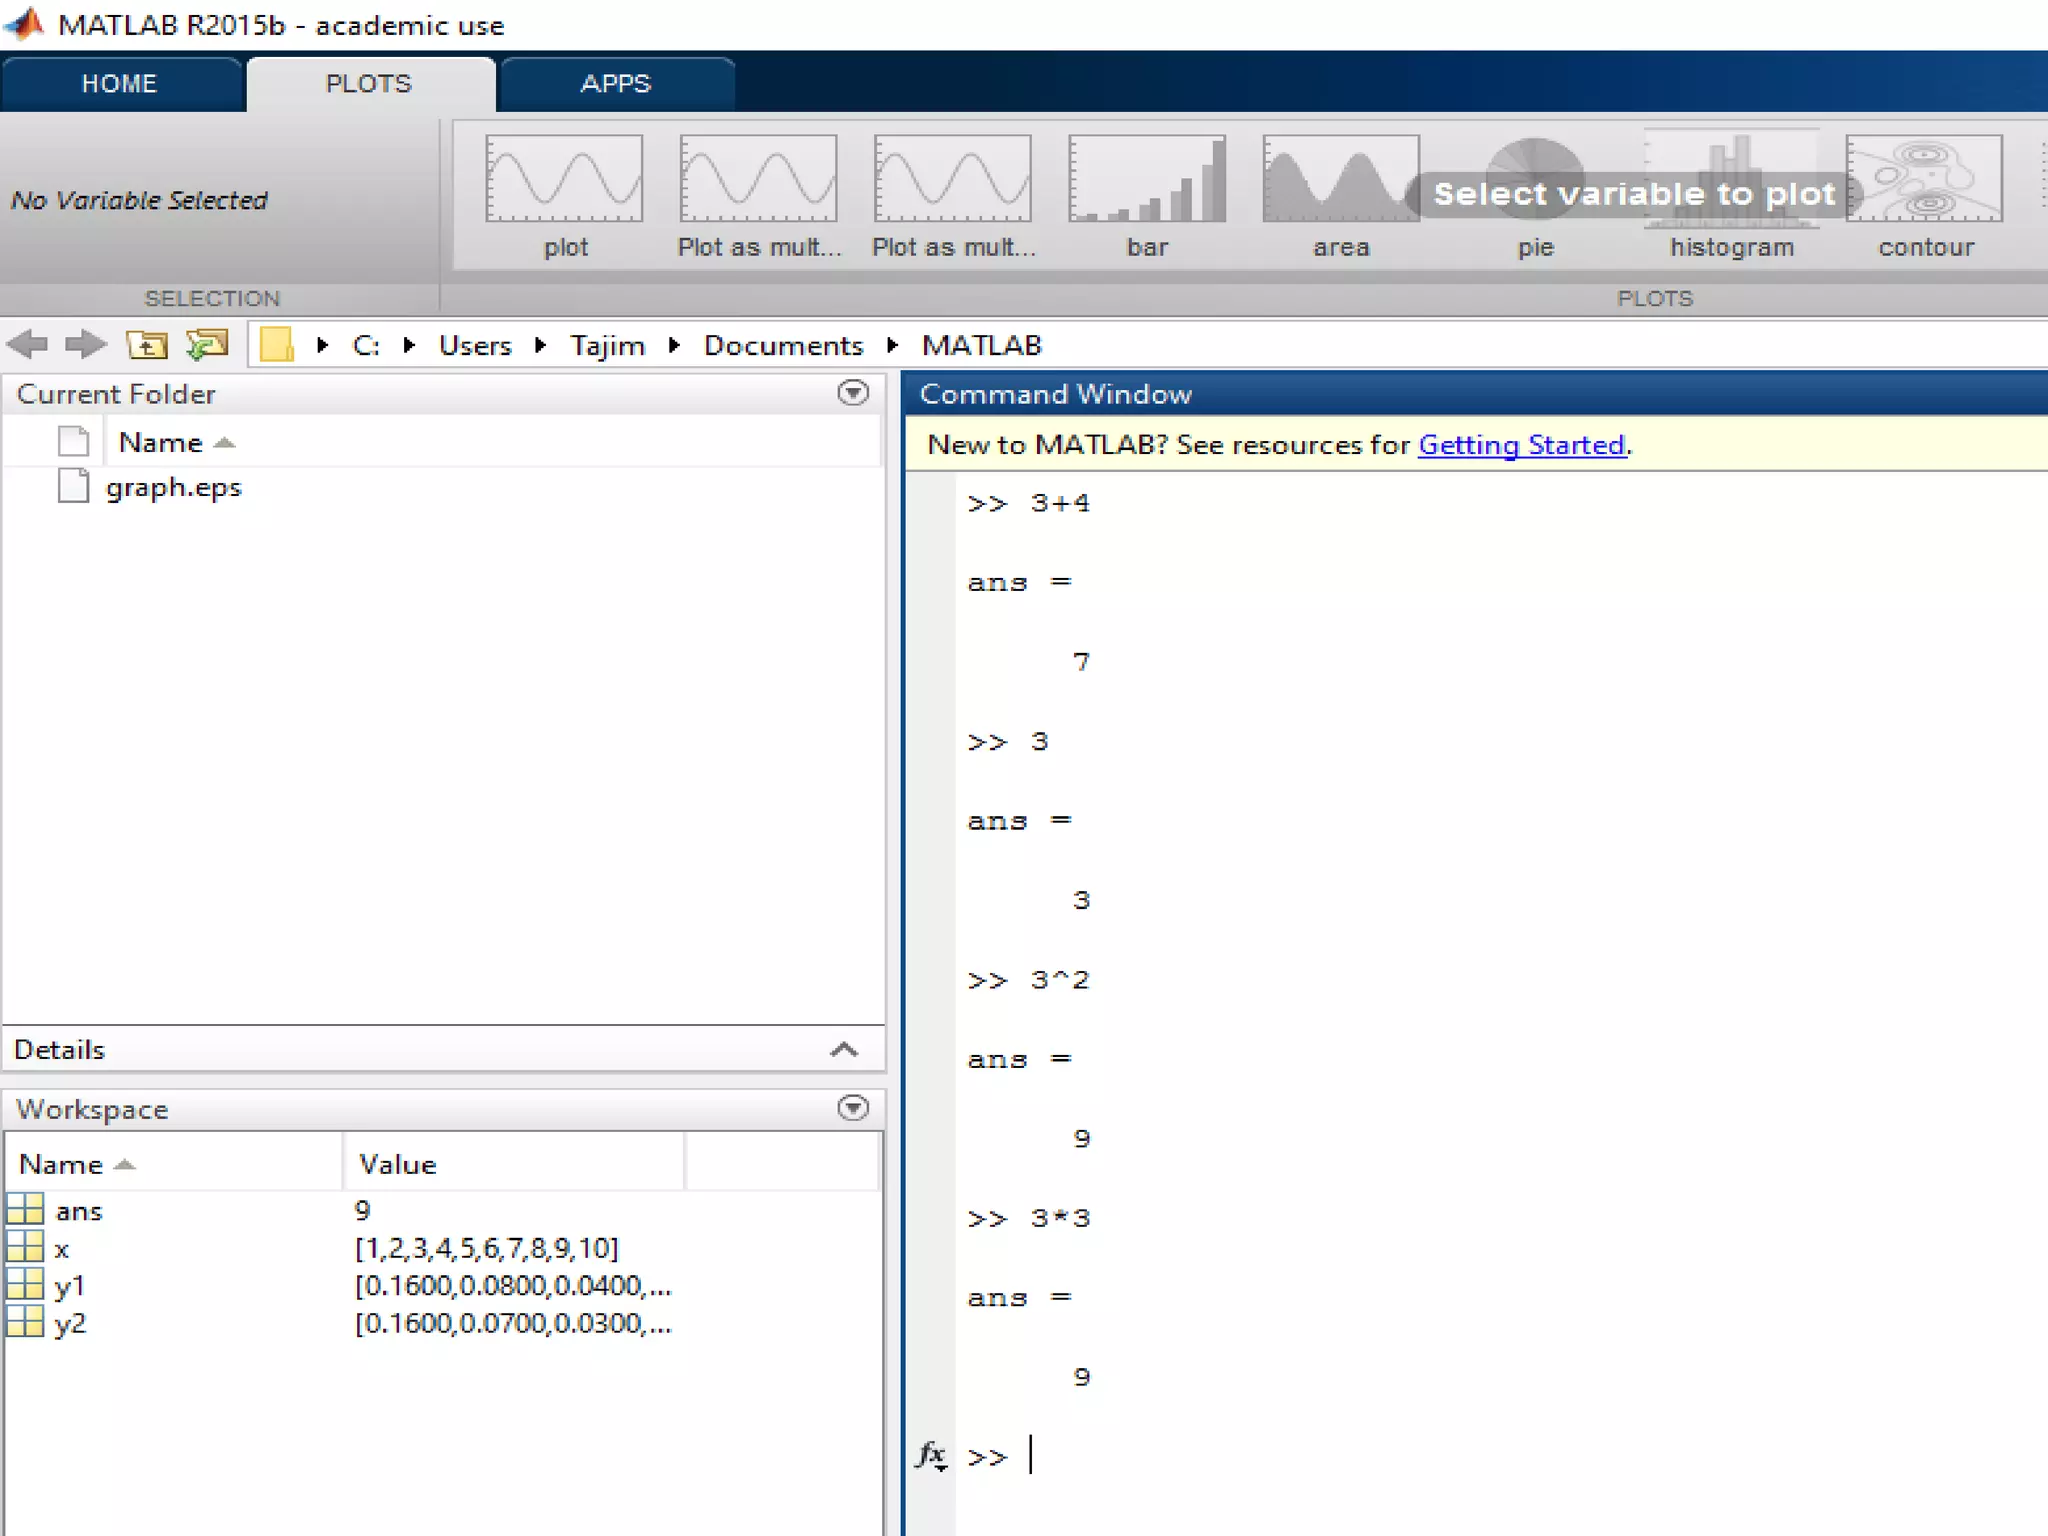This screenshot has width=2048, height=1536.
Task: Click the yellow folder icon in address bar
Action: click(x=276, y=344)
